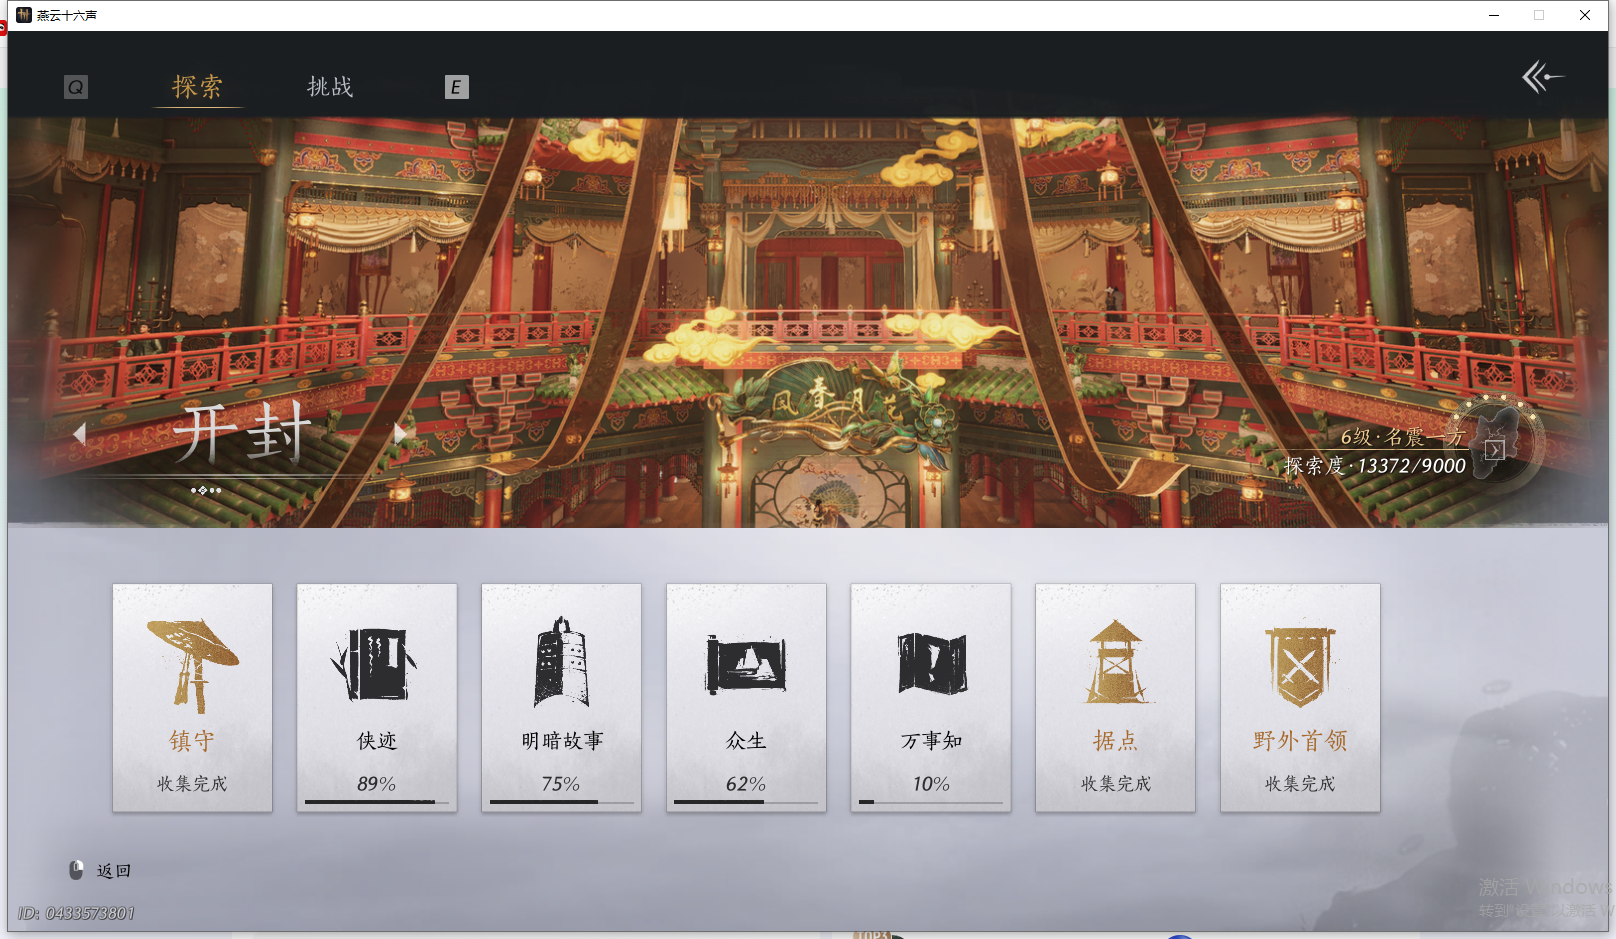Open the 侠迹 bamboo scroll icon
Image resolution: width=1616 pixels, height=939 pixels.
(x=377, y=660)
